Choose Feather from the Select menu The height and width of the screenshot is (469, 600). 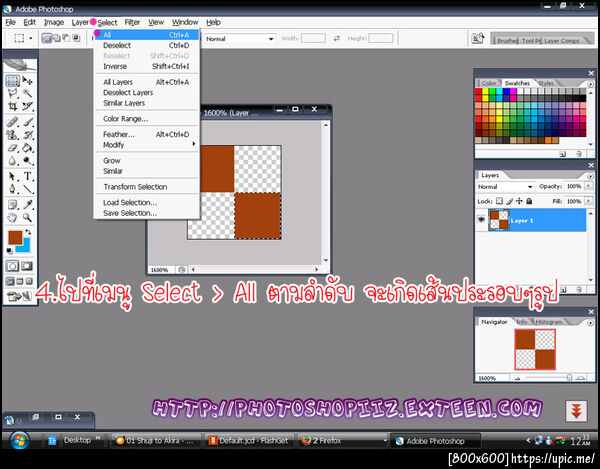[147, 134]
